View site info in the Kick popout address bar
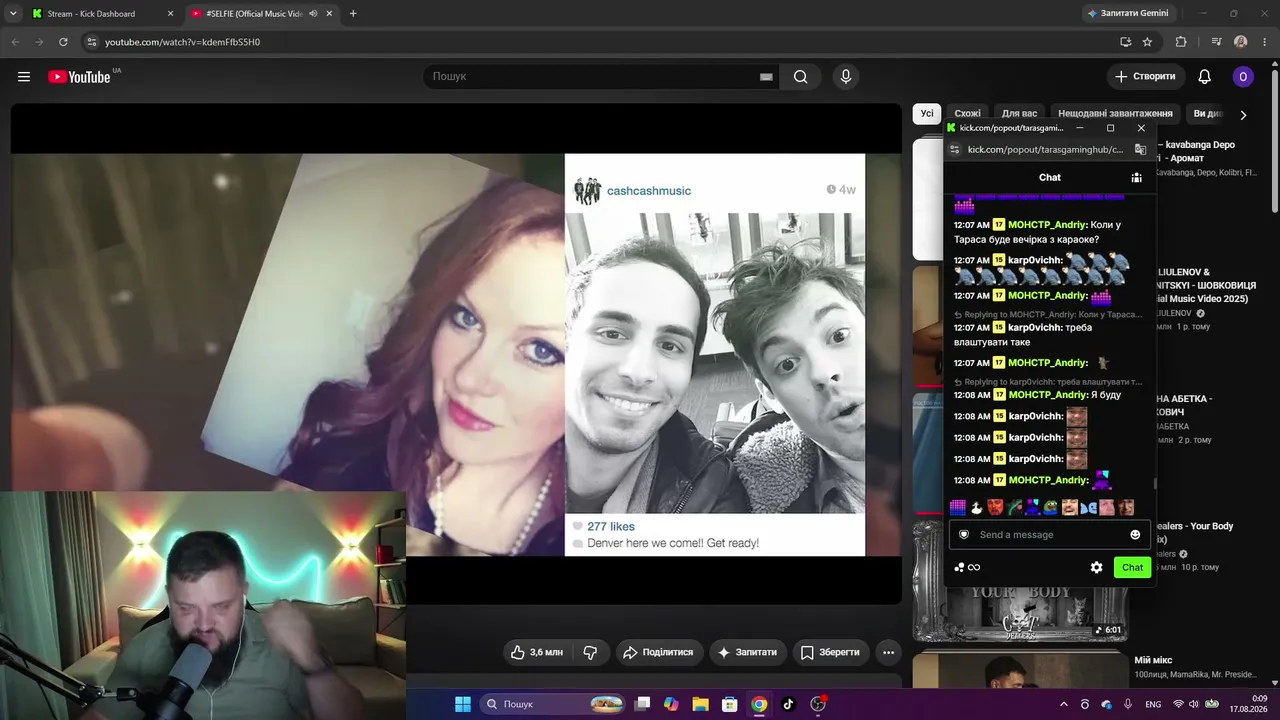1280x720 pixels. pos(955,149)
